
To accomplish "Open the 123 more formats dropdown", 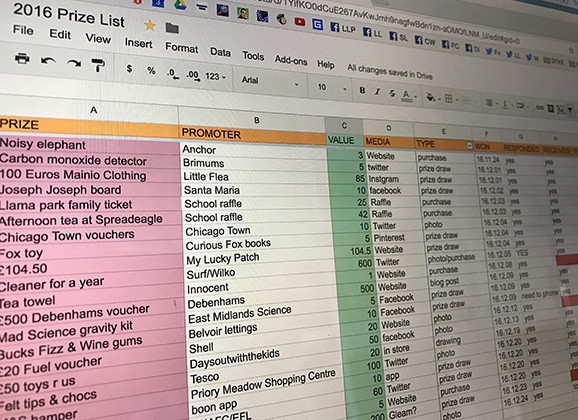I will [x=215, y=77].
